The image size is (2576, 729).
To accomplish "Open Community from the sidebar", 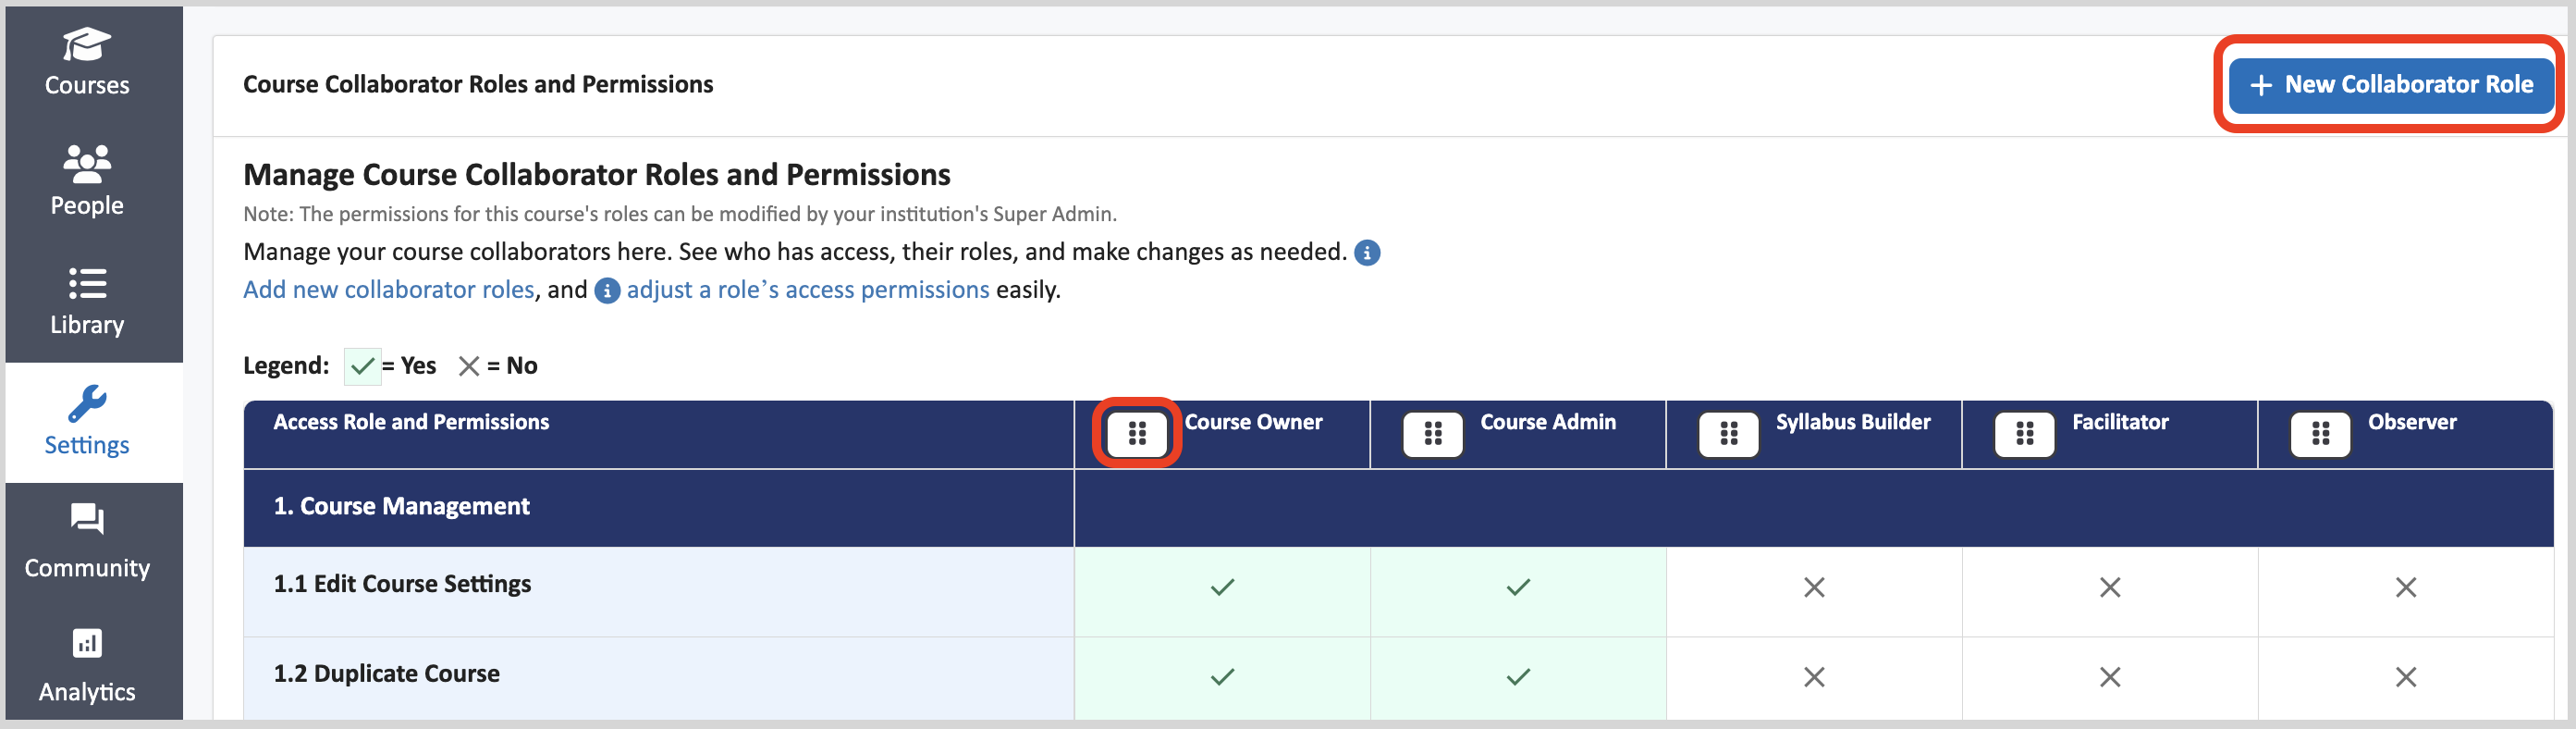I will pyautogui.click(x=87, y=543).
